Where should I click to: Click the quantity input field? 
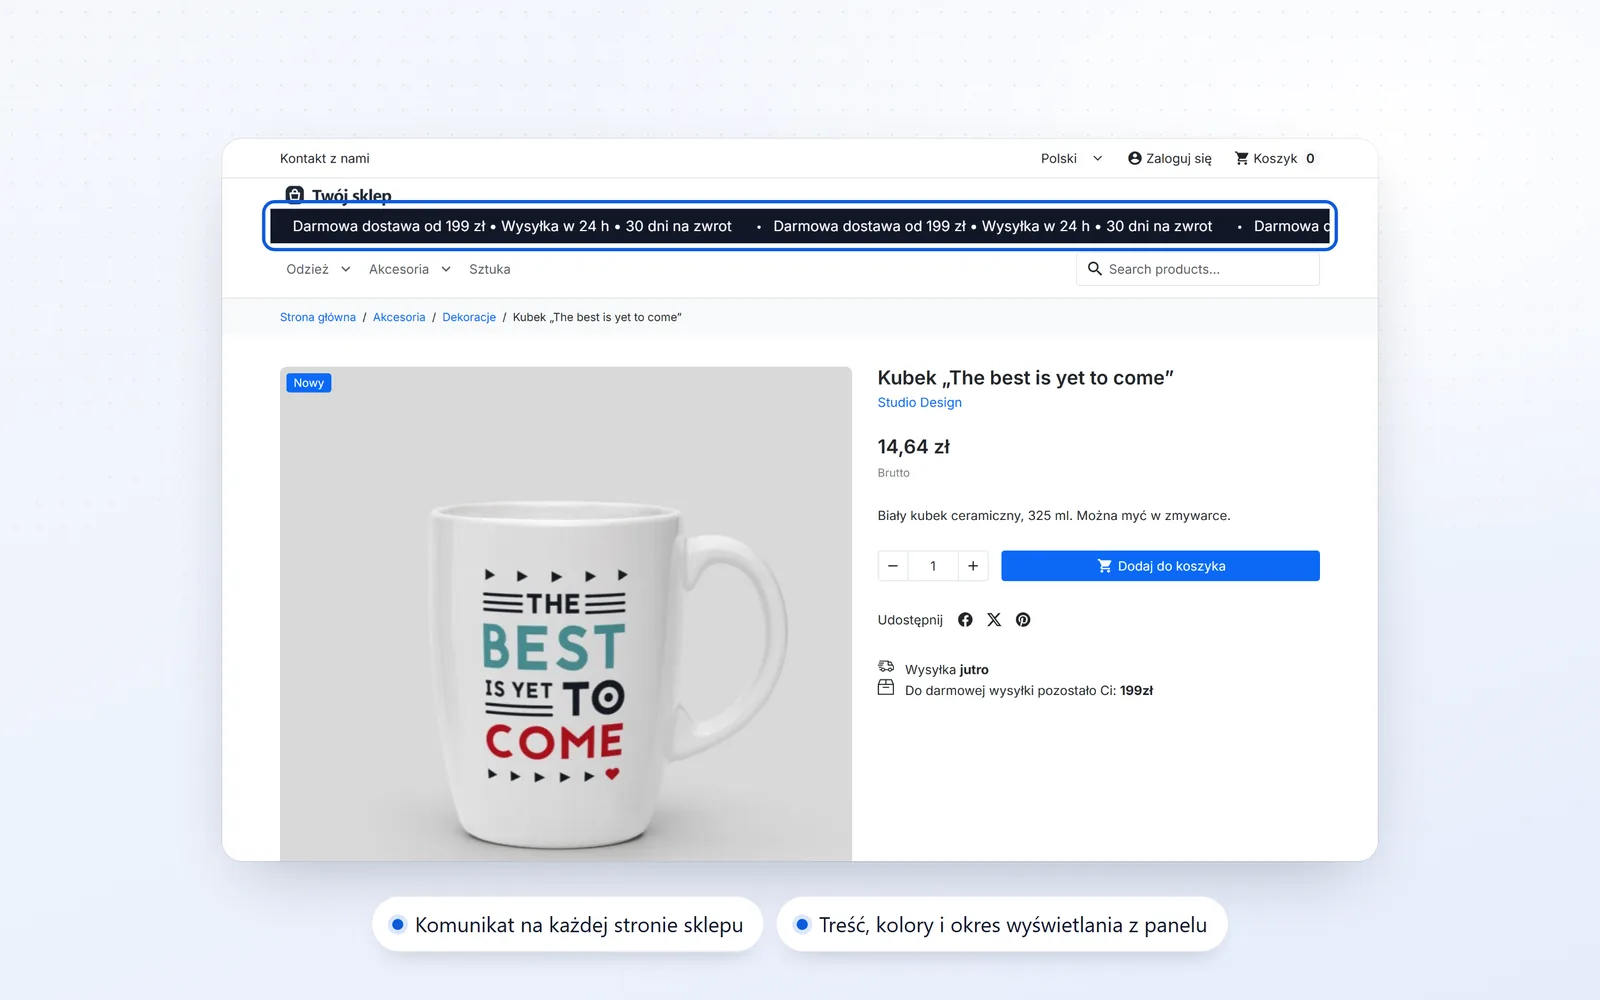(933, 566)
